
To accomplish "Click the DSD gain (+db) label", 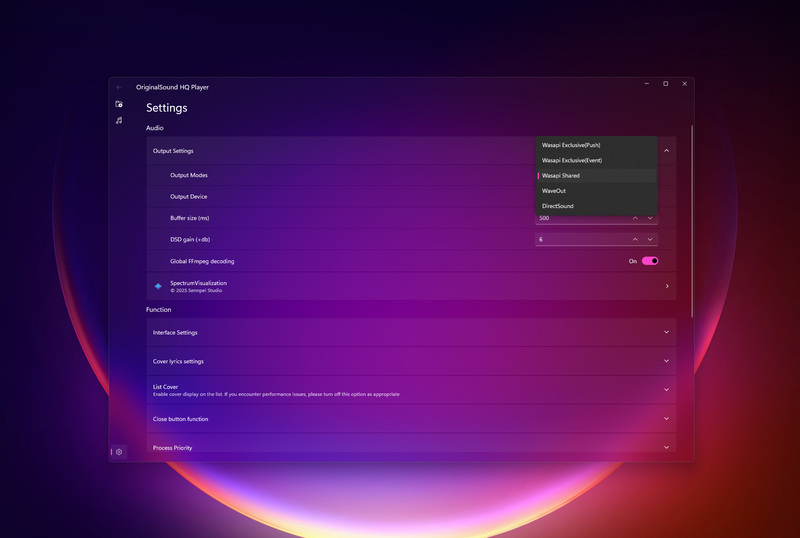I will (x=190, y=239).
